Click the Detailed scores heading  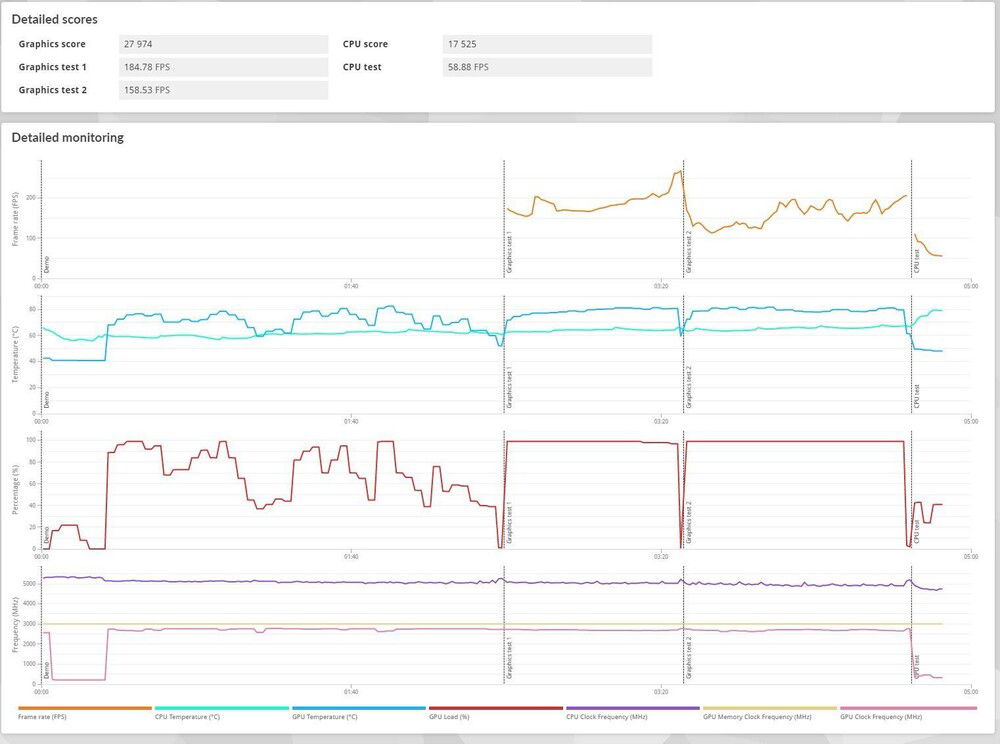[x=55, y=19]
